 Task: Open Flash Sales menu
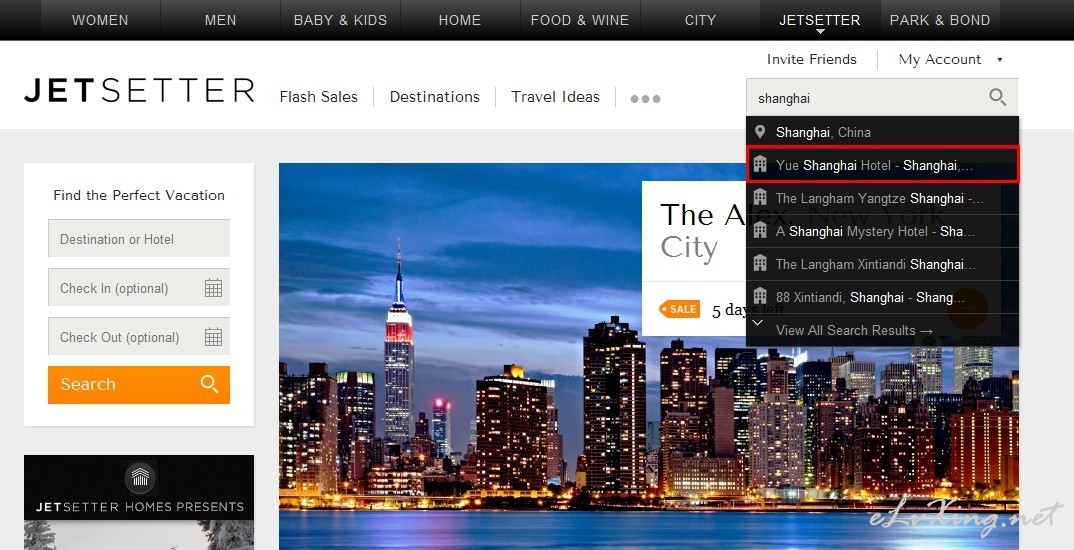click(319, 97)
